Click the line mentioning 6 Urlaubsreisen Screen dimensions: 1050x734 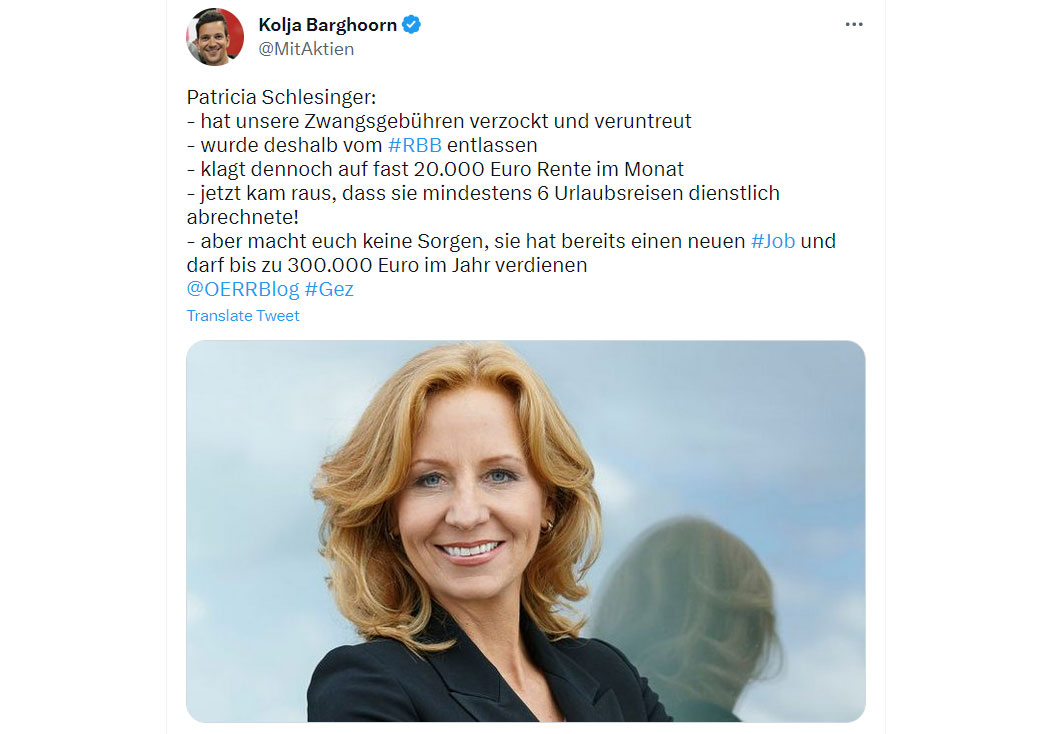click(483, 194)
